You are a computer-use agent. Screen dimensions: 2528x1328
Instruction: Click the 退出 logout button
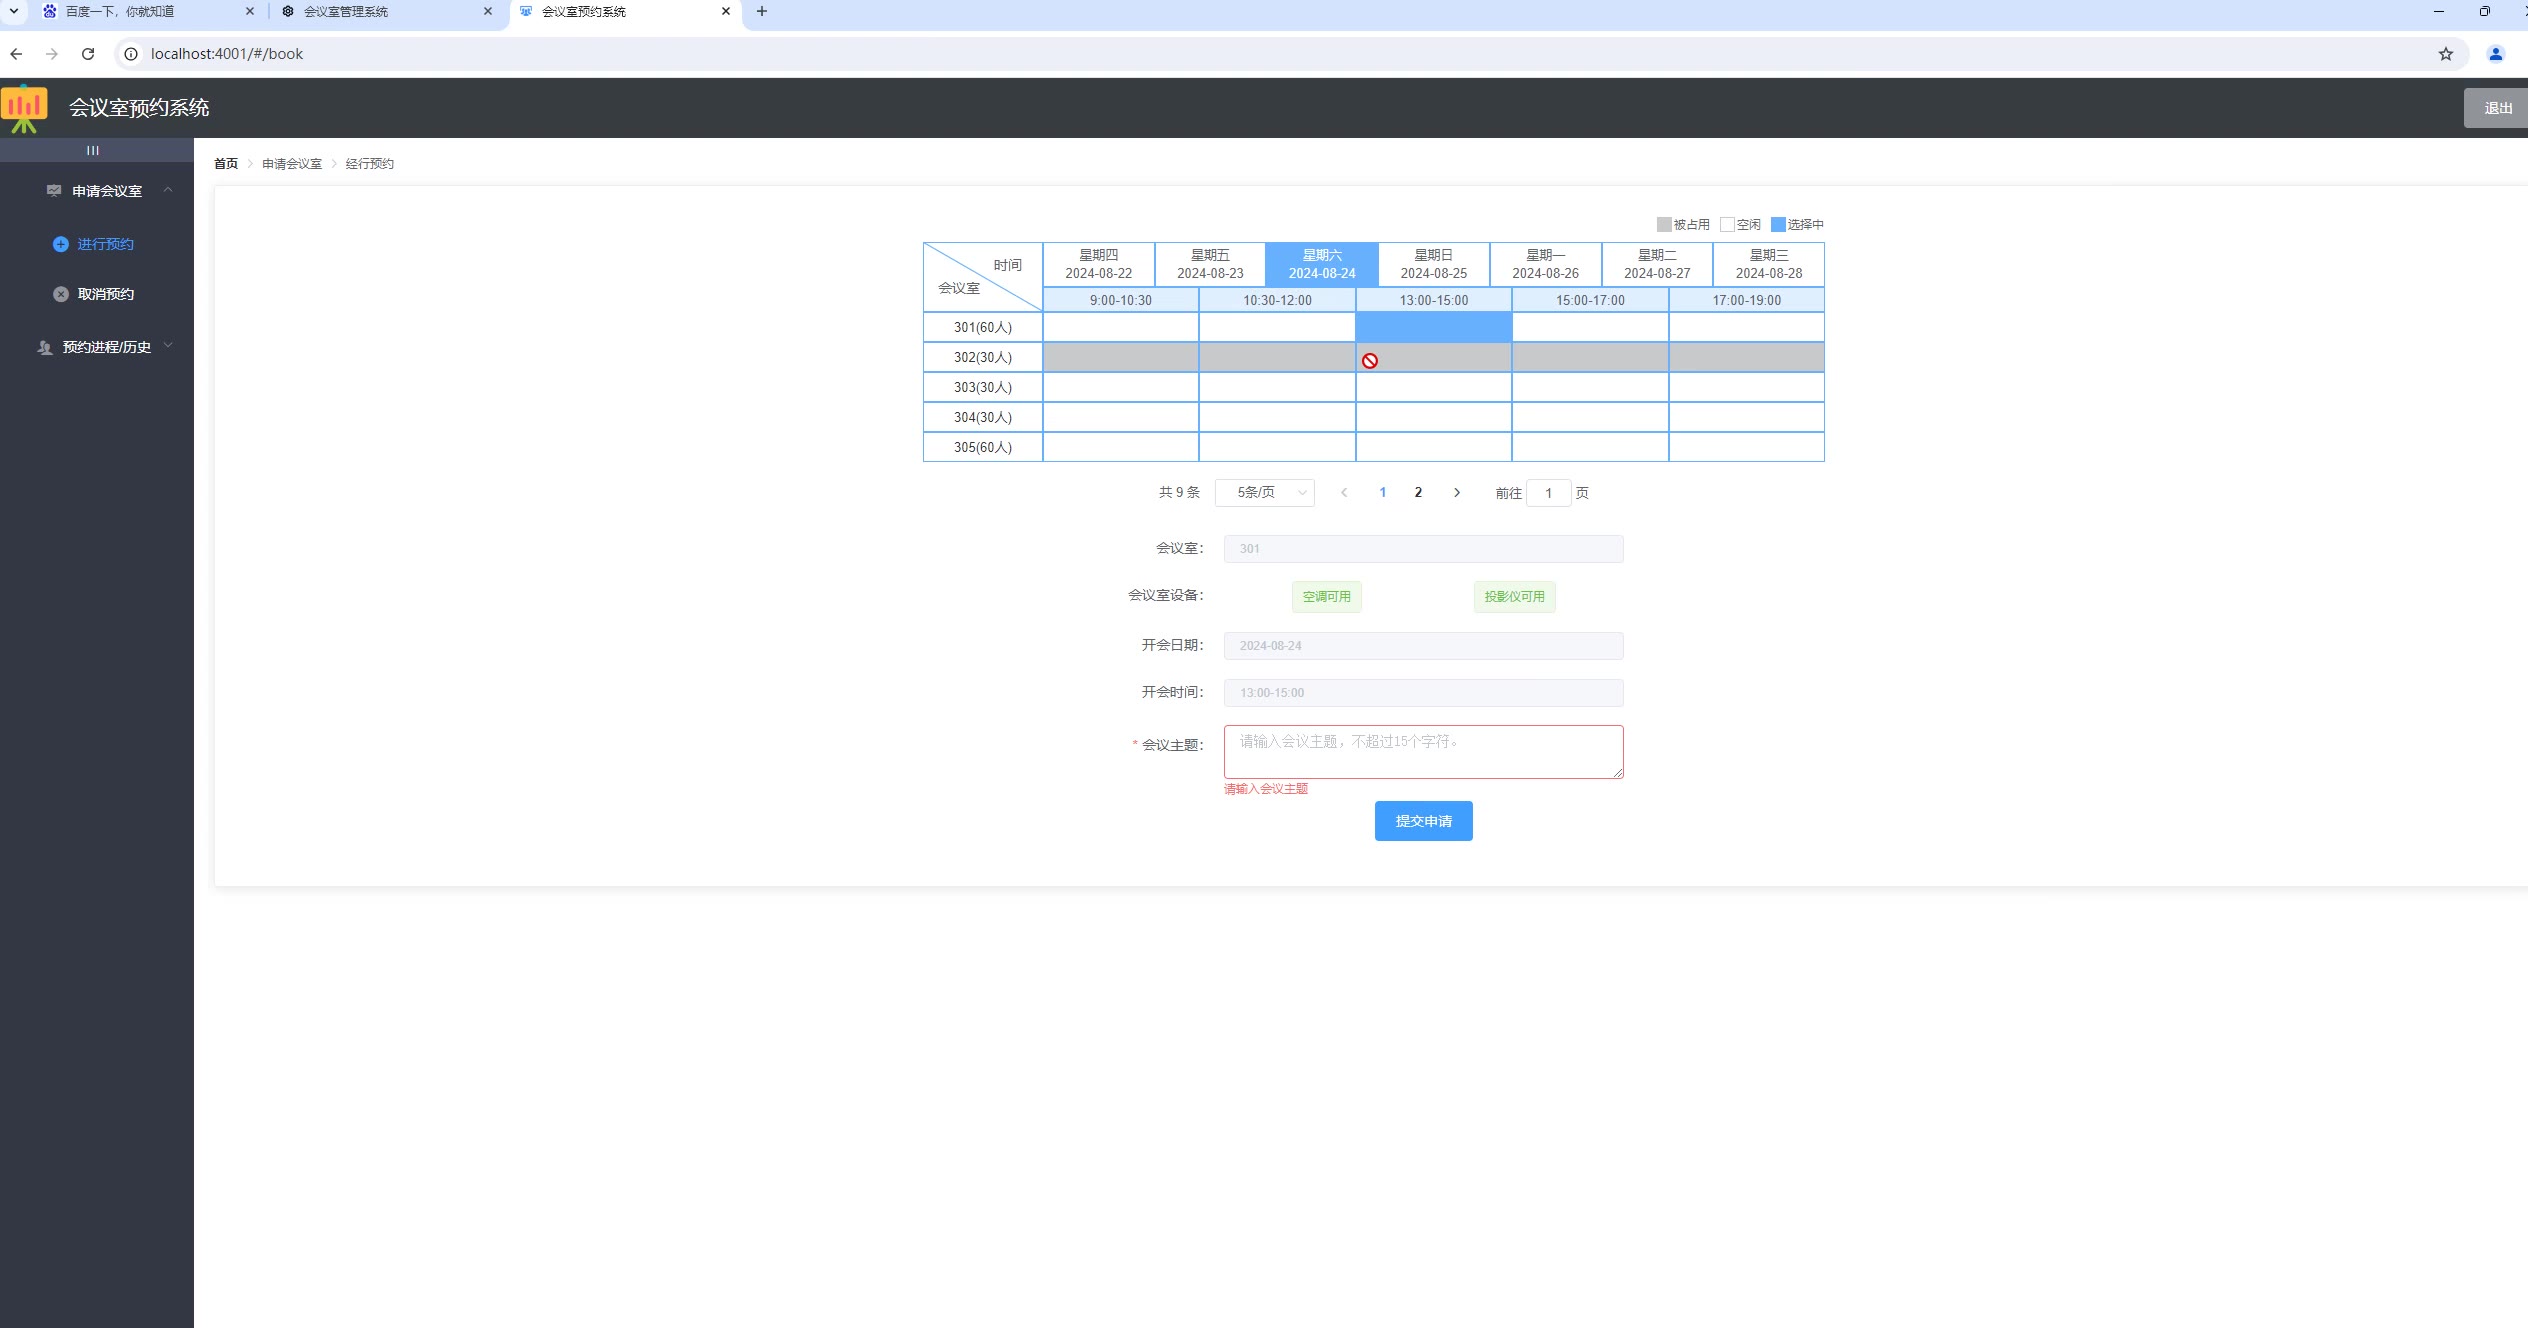click(x=2496, y=108)
